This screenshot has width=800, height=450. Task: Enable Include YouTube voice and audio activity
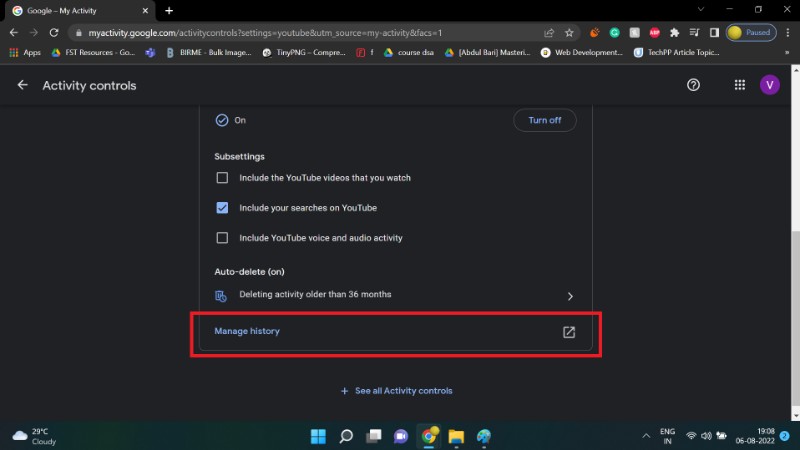point(222,238)
